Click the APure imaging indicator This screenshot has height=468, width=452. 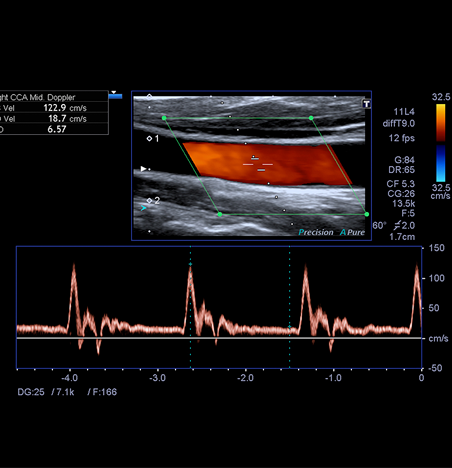pos(352,232)
